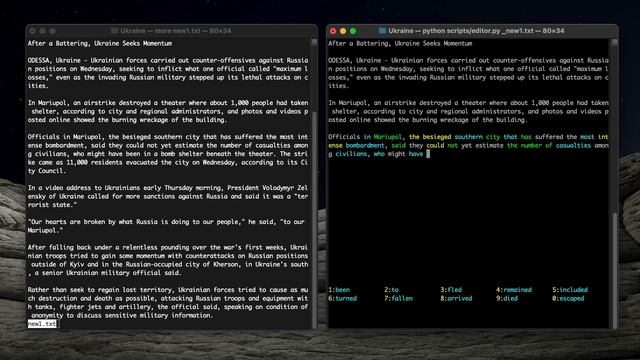The image size is (640, 360).
Task: Click 'ODESSA' in the 'more new1.txt' window
Action: point(38,60)
